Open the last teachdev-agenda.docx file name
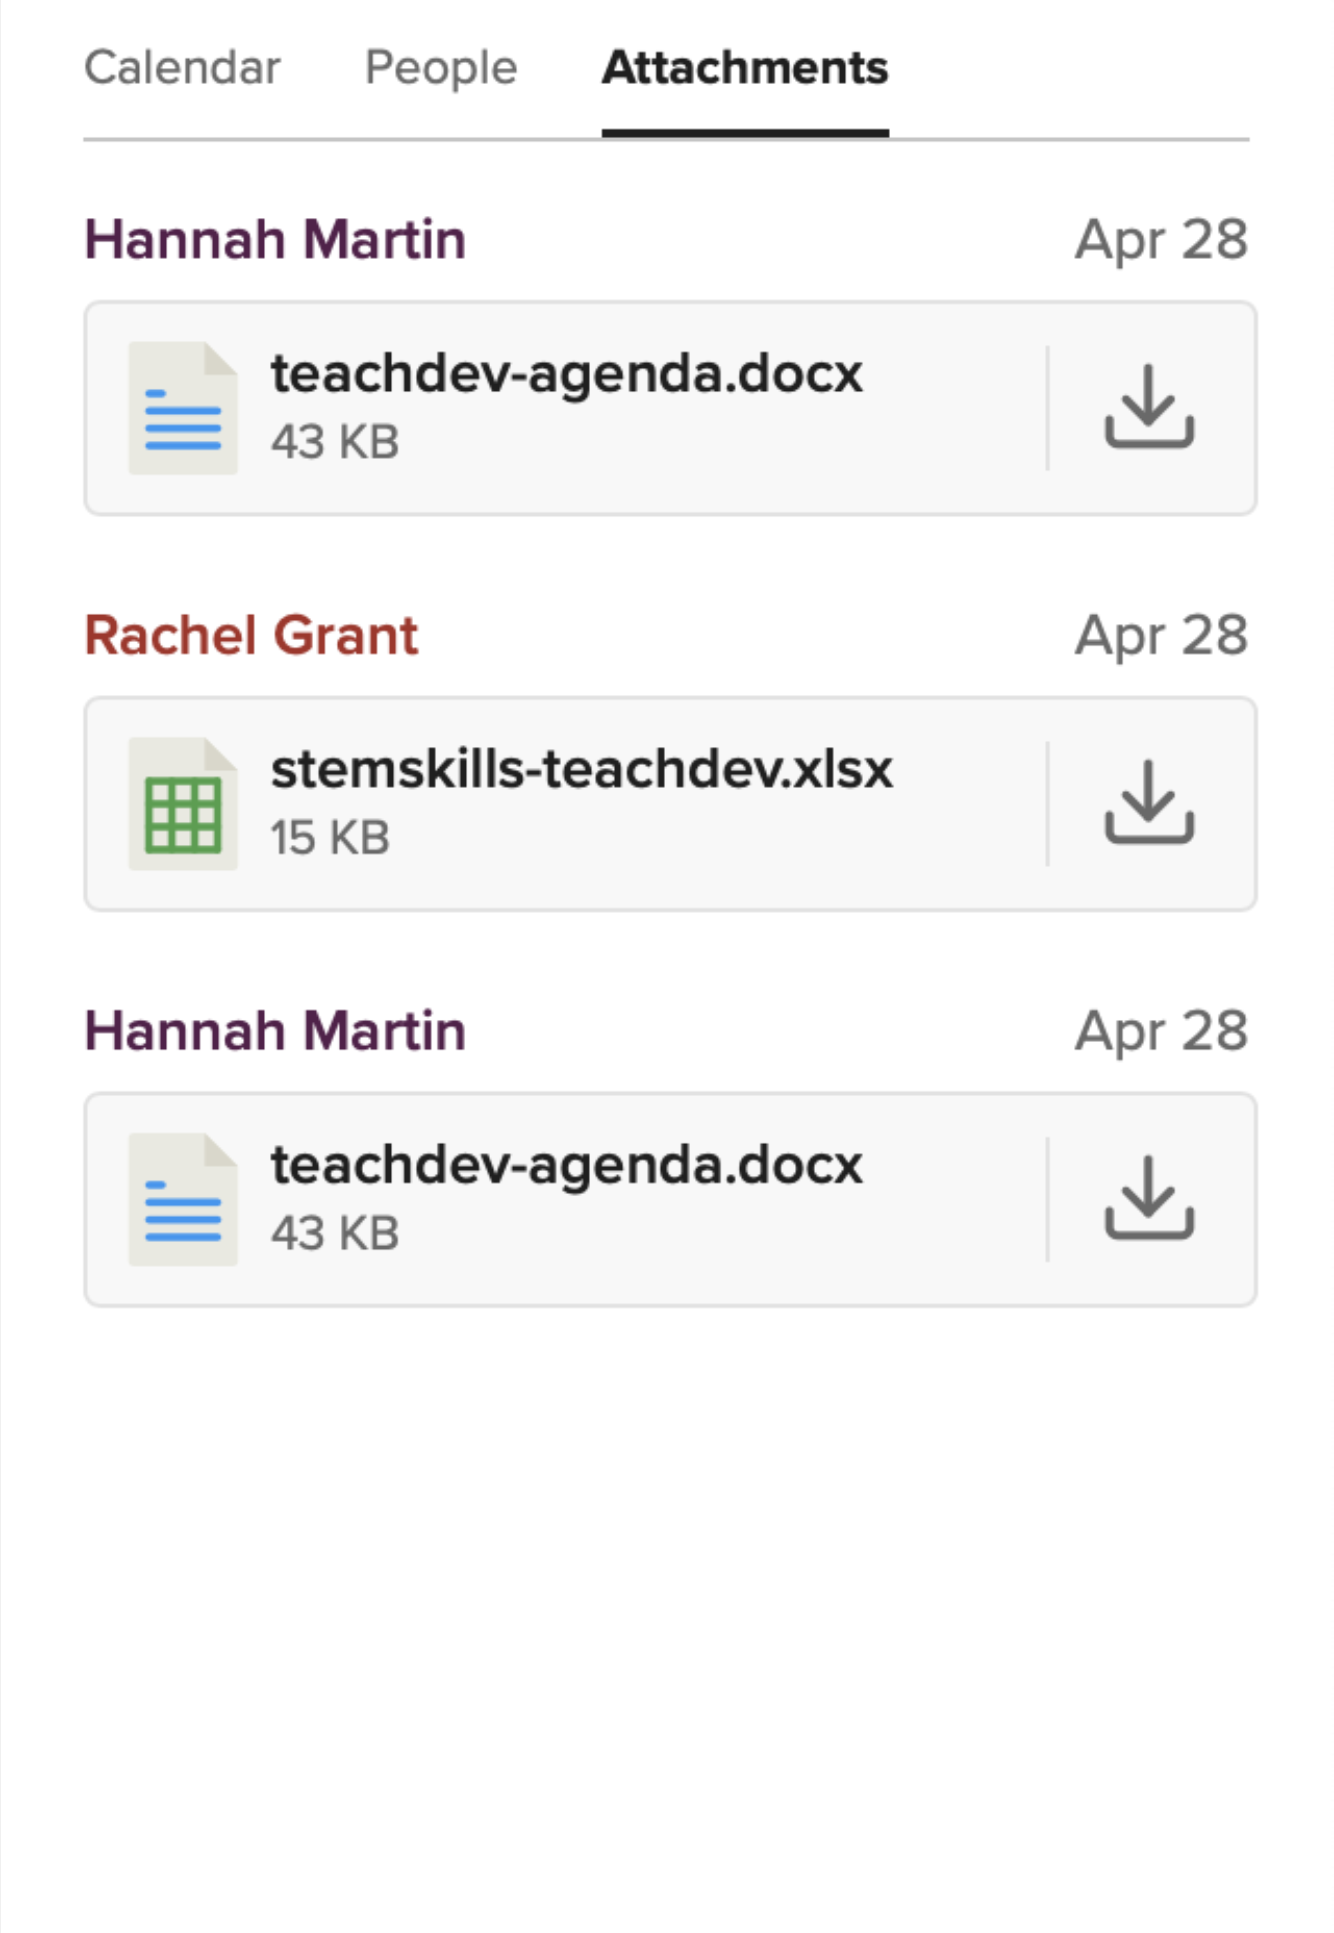This screenshot has height=1933, width=1334. pyautogui.click(x=566, y=1167)
